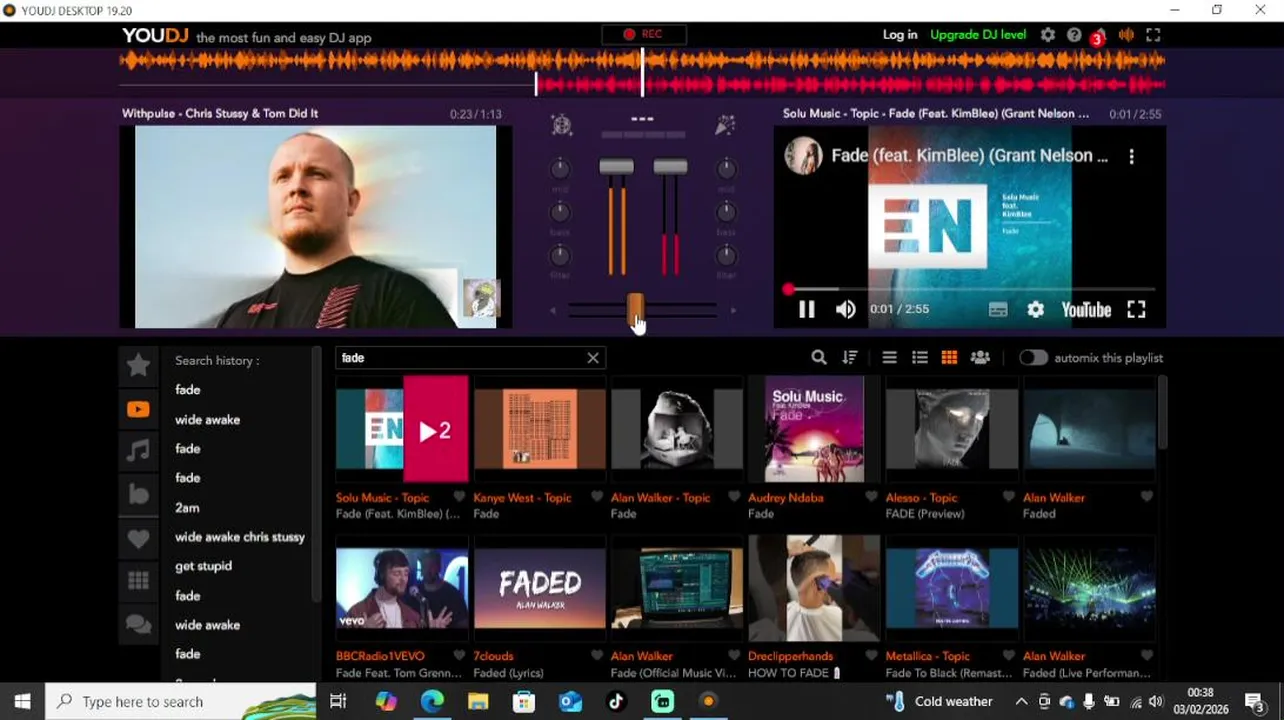Open notifications bell with red badge
This screenshot has height=720, width=1284.
[1099, 36]
